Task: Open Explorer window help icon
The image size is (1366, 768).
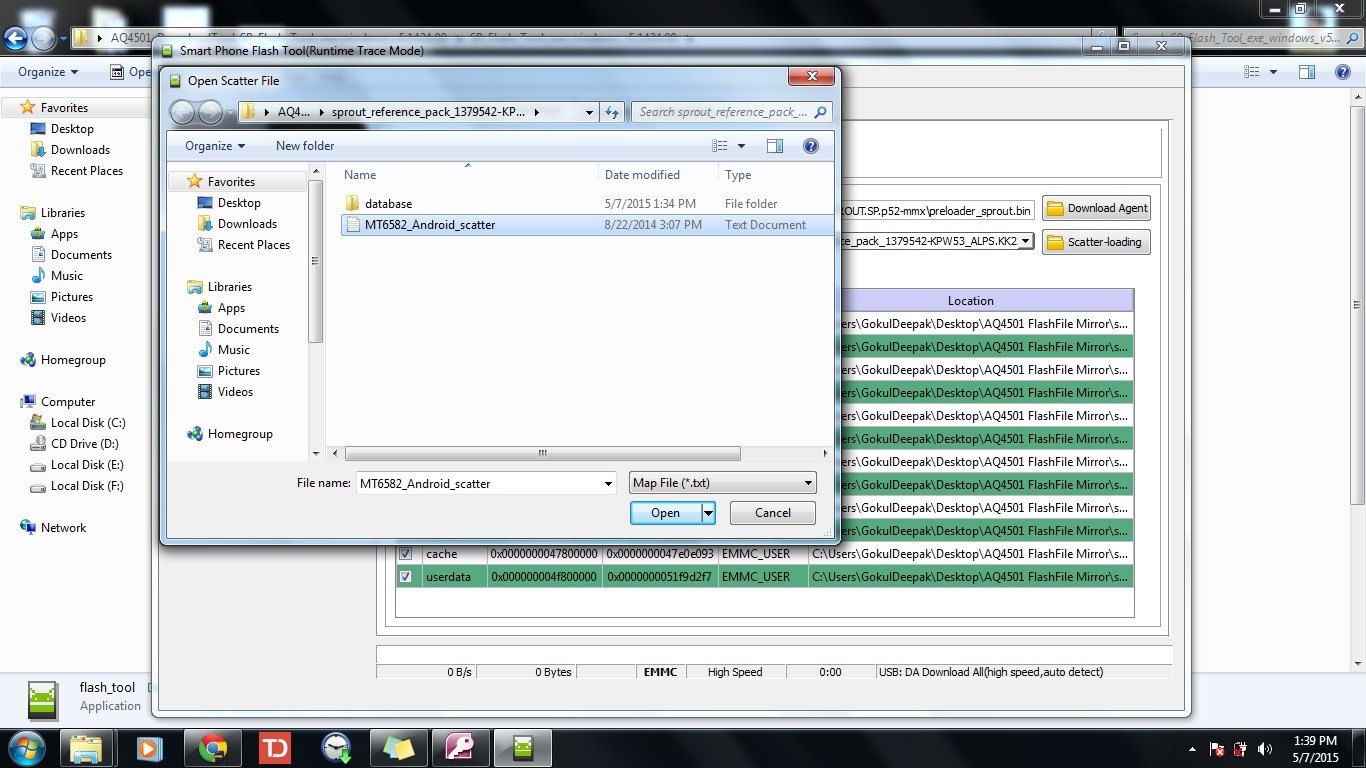Action: pyautogui.click(x=1343, y=72)
